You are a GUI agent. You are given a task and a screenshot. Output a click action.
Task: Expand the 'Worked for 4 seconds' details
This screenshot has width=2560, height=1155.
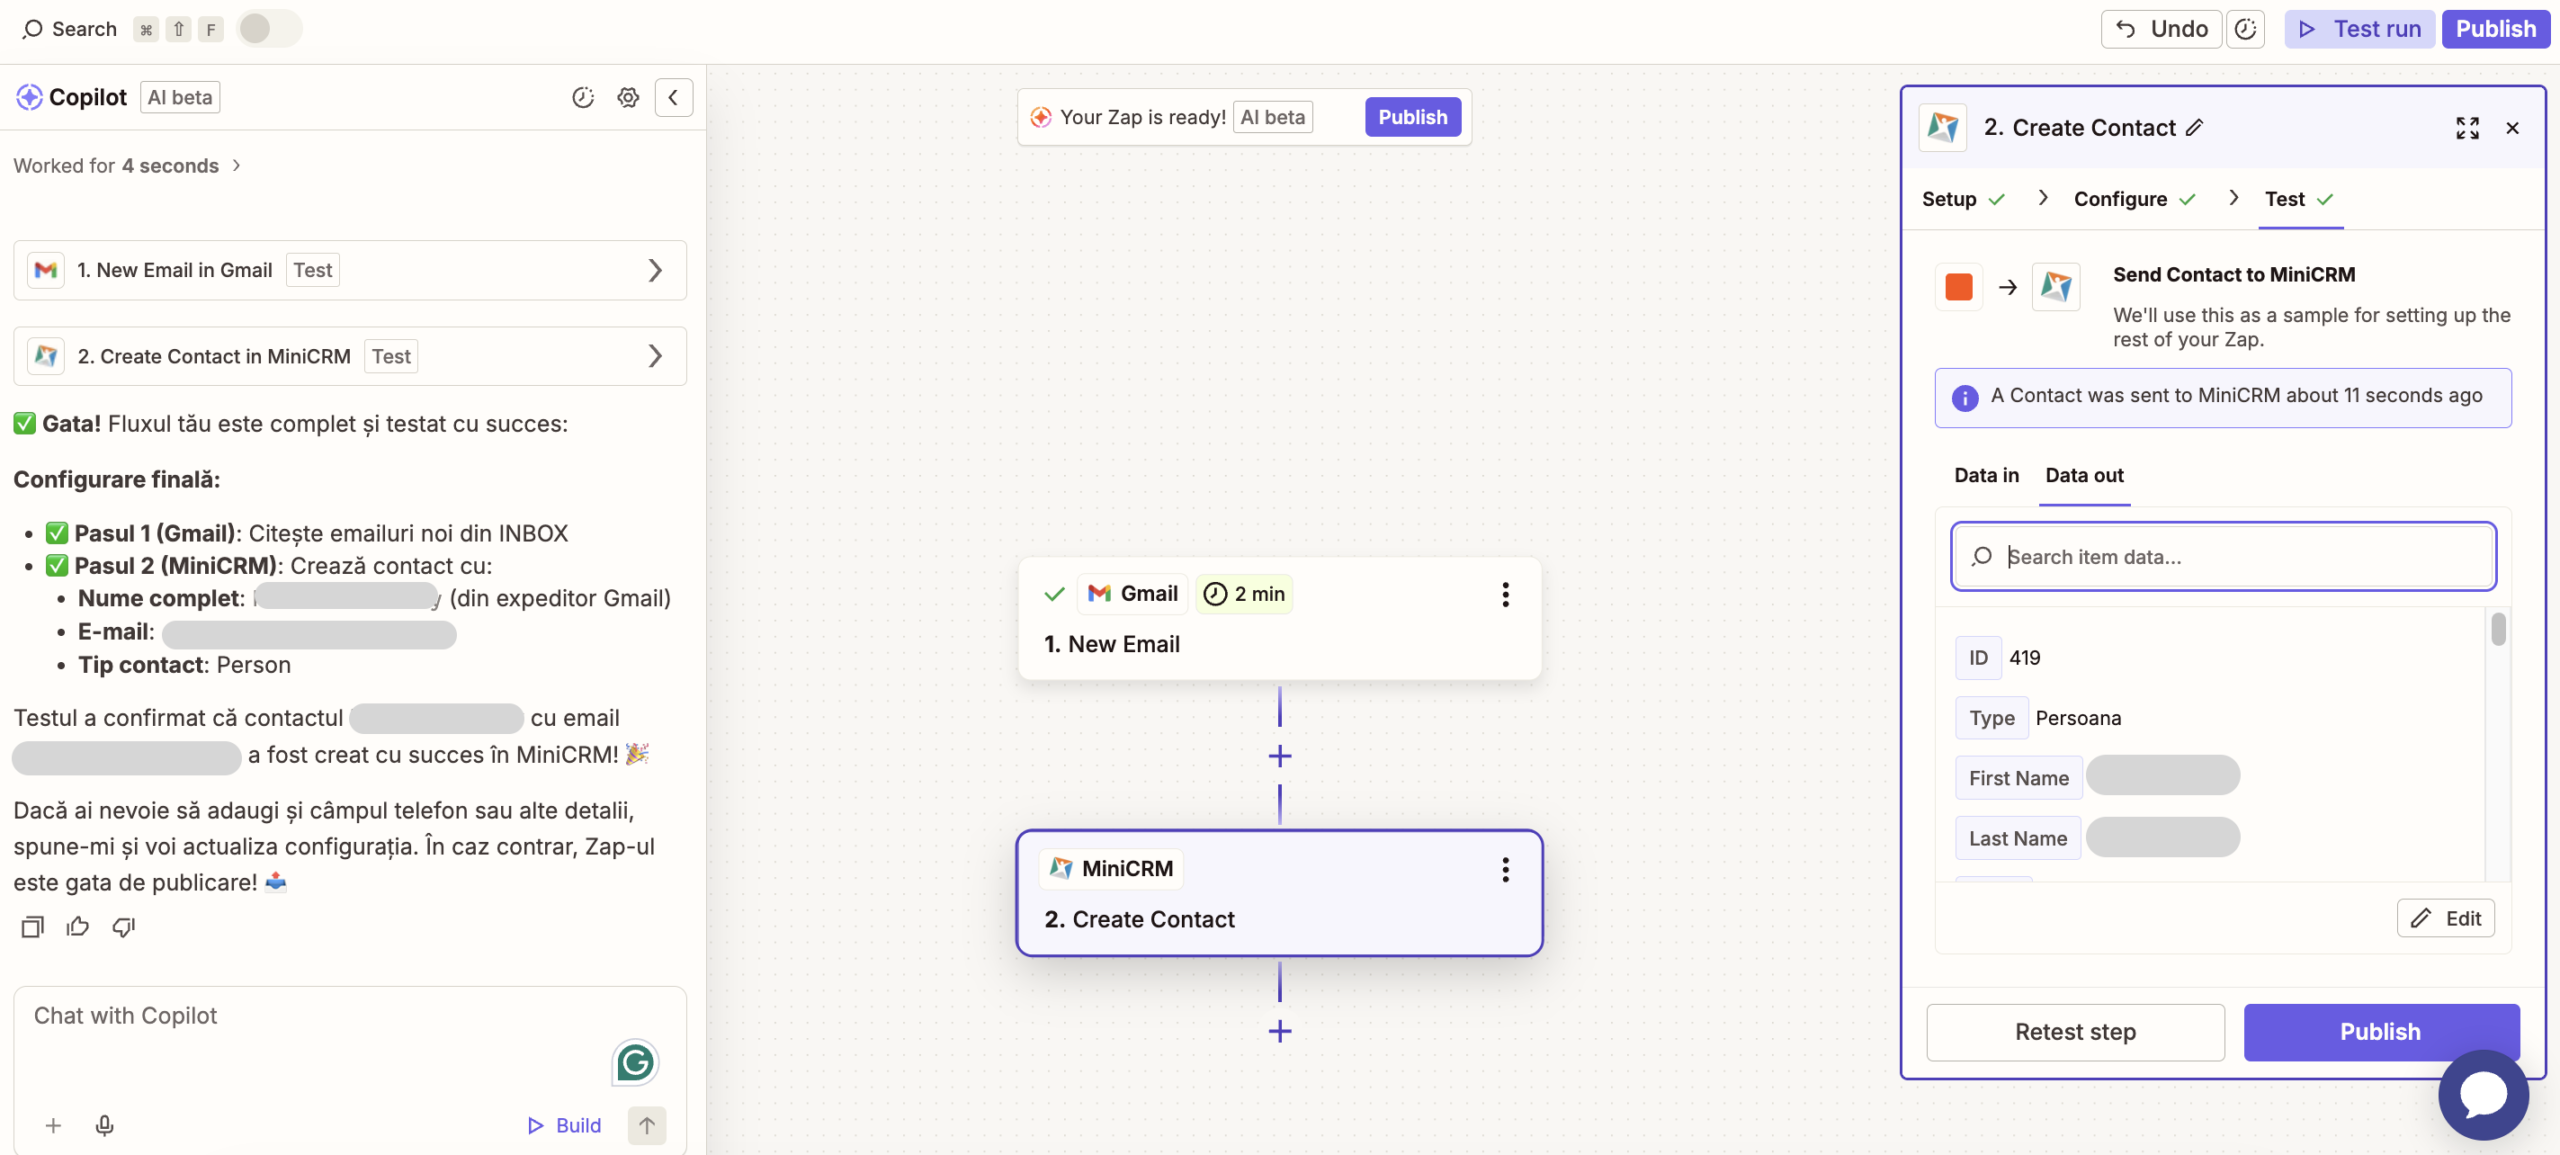[236, 166]
